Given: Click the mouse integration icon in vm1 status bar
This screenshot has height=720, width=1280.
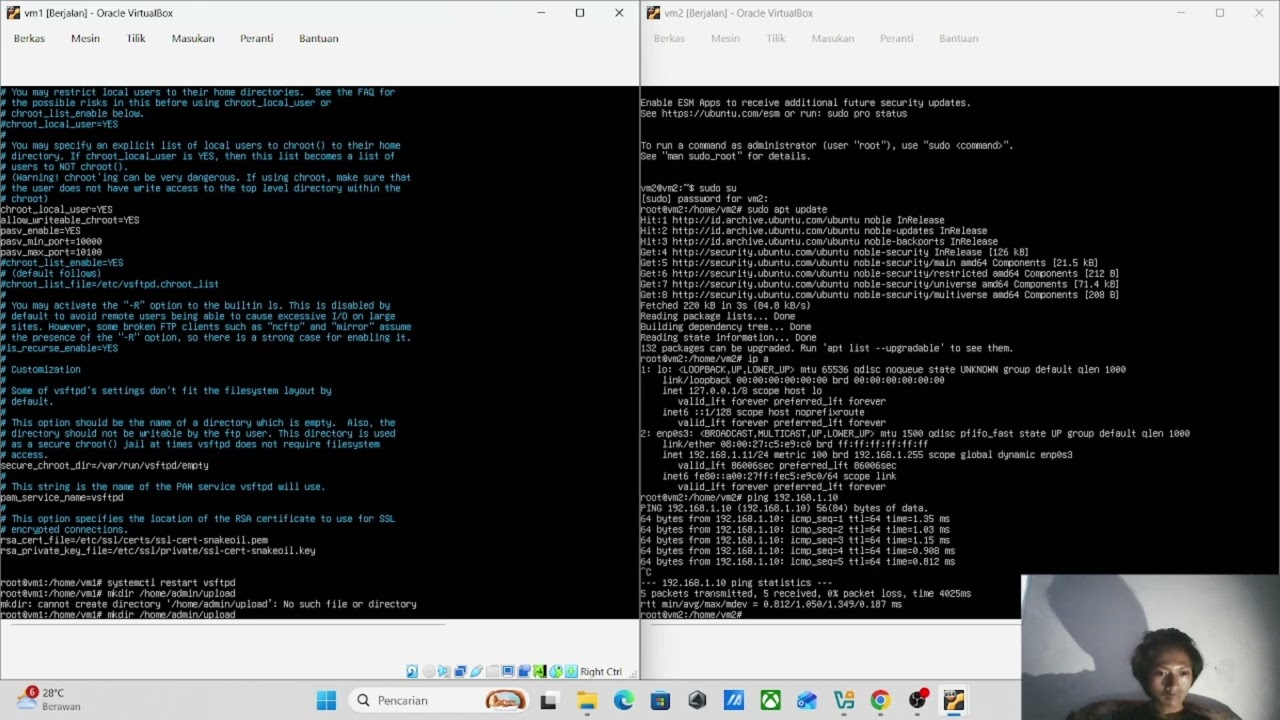Looking at the screenshot, I should (x=556, y=672).
